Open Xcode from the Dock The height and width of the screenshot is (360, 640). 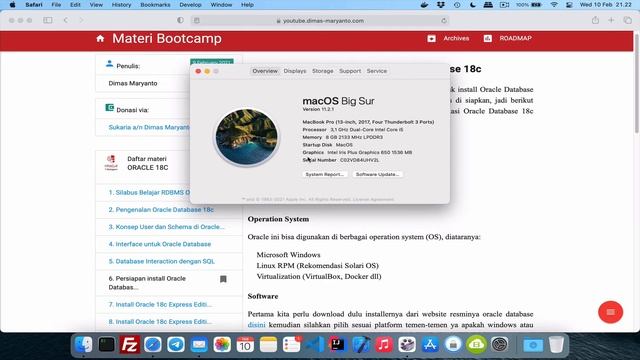pyautogui.click(x=361, y=345)
